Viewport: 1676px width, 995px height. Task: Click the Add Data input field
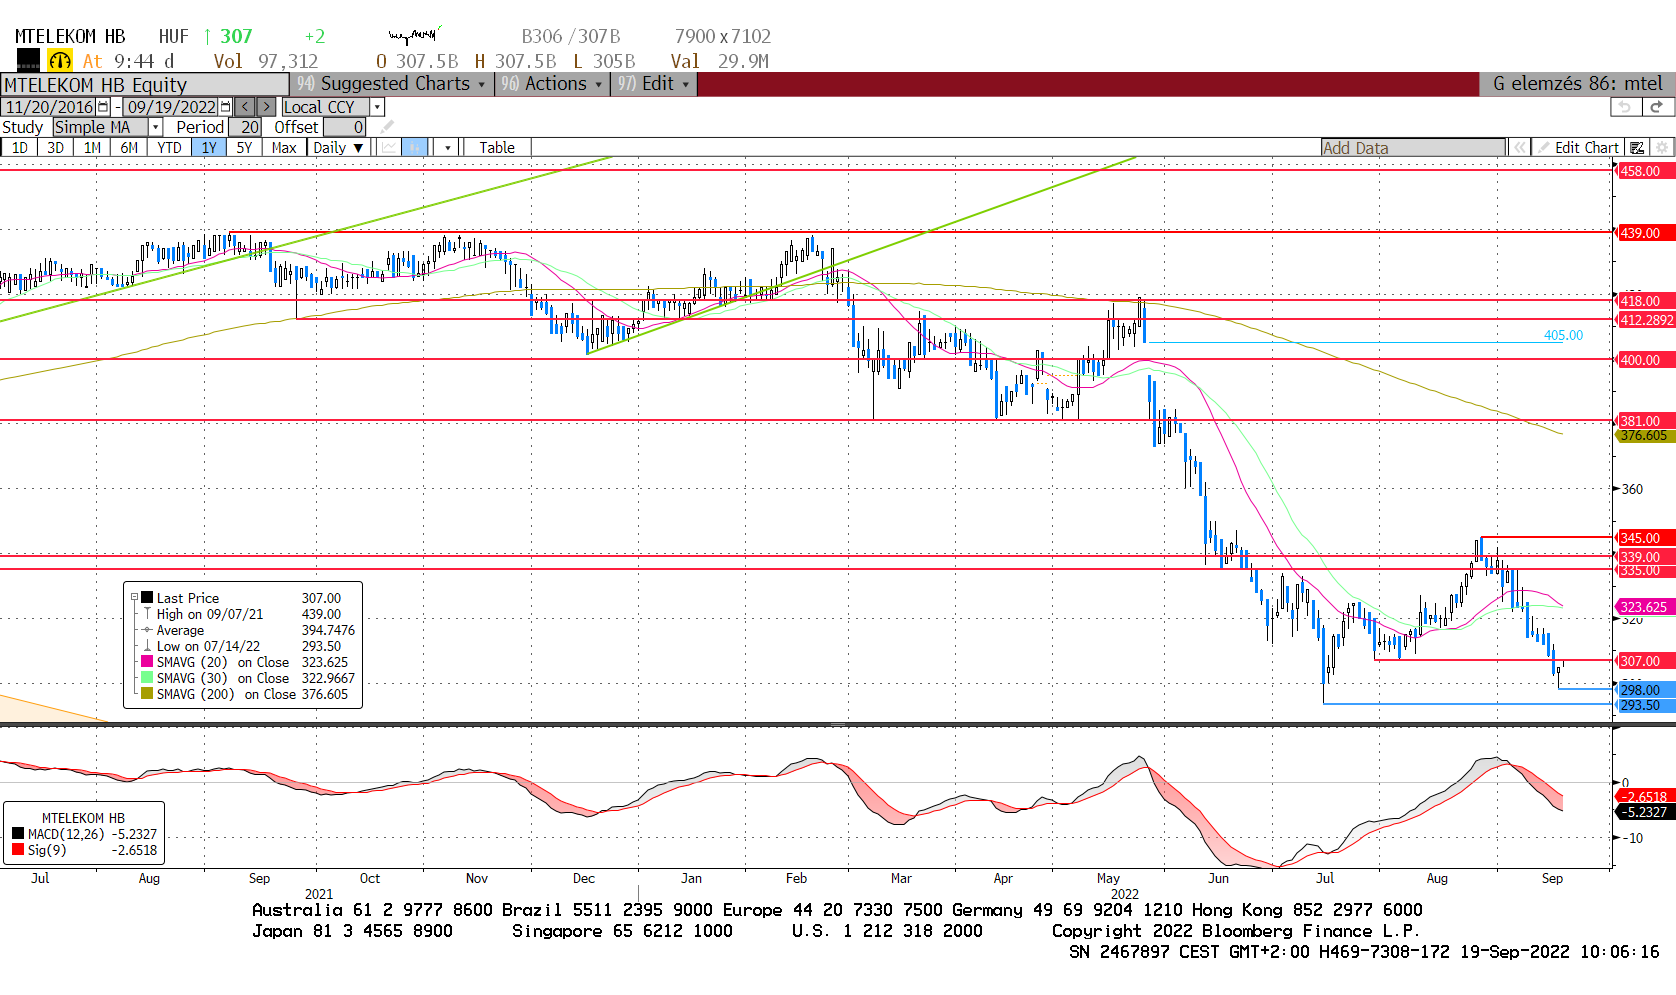[1413, 148]
